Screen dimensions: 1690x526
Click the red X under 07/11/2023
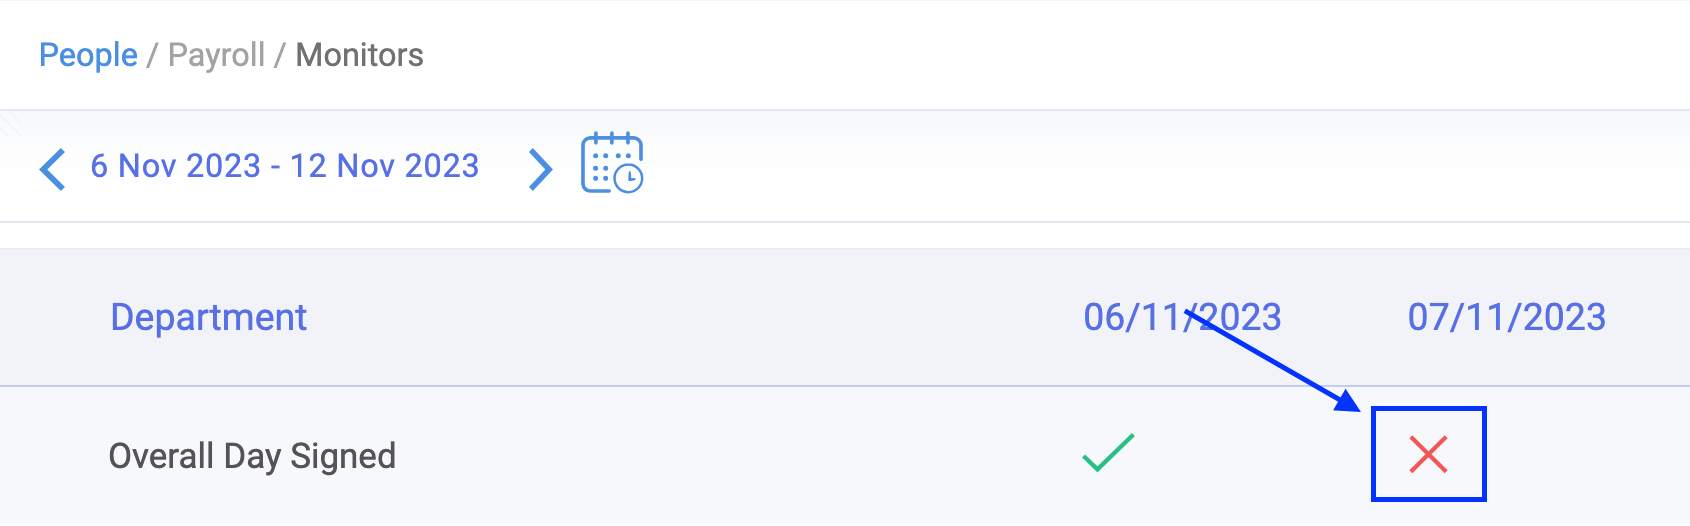tap(1428, 454)
